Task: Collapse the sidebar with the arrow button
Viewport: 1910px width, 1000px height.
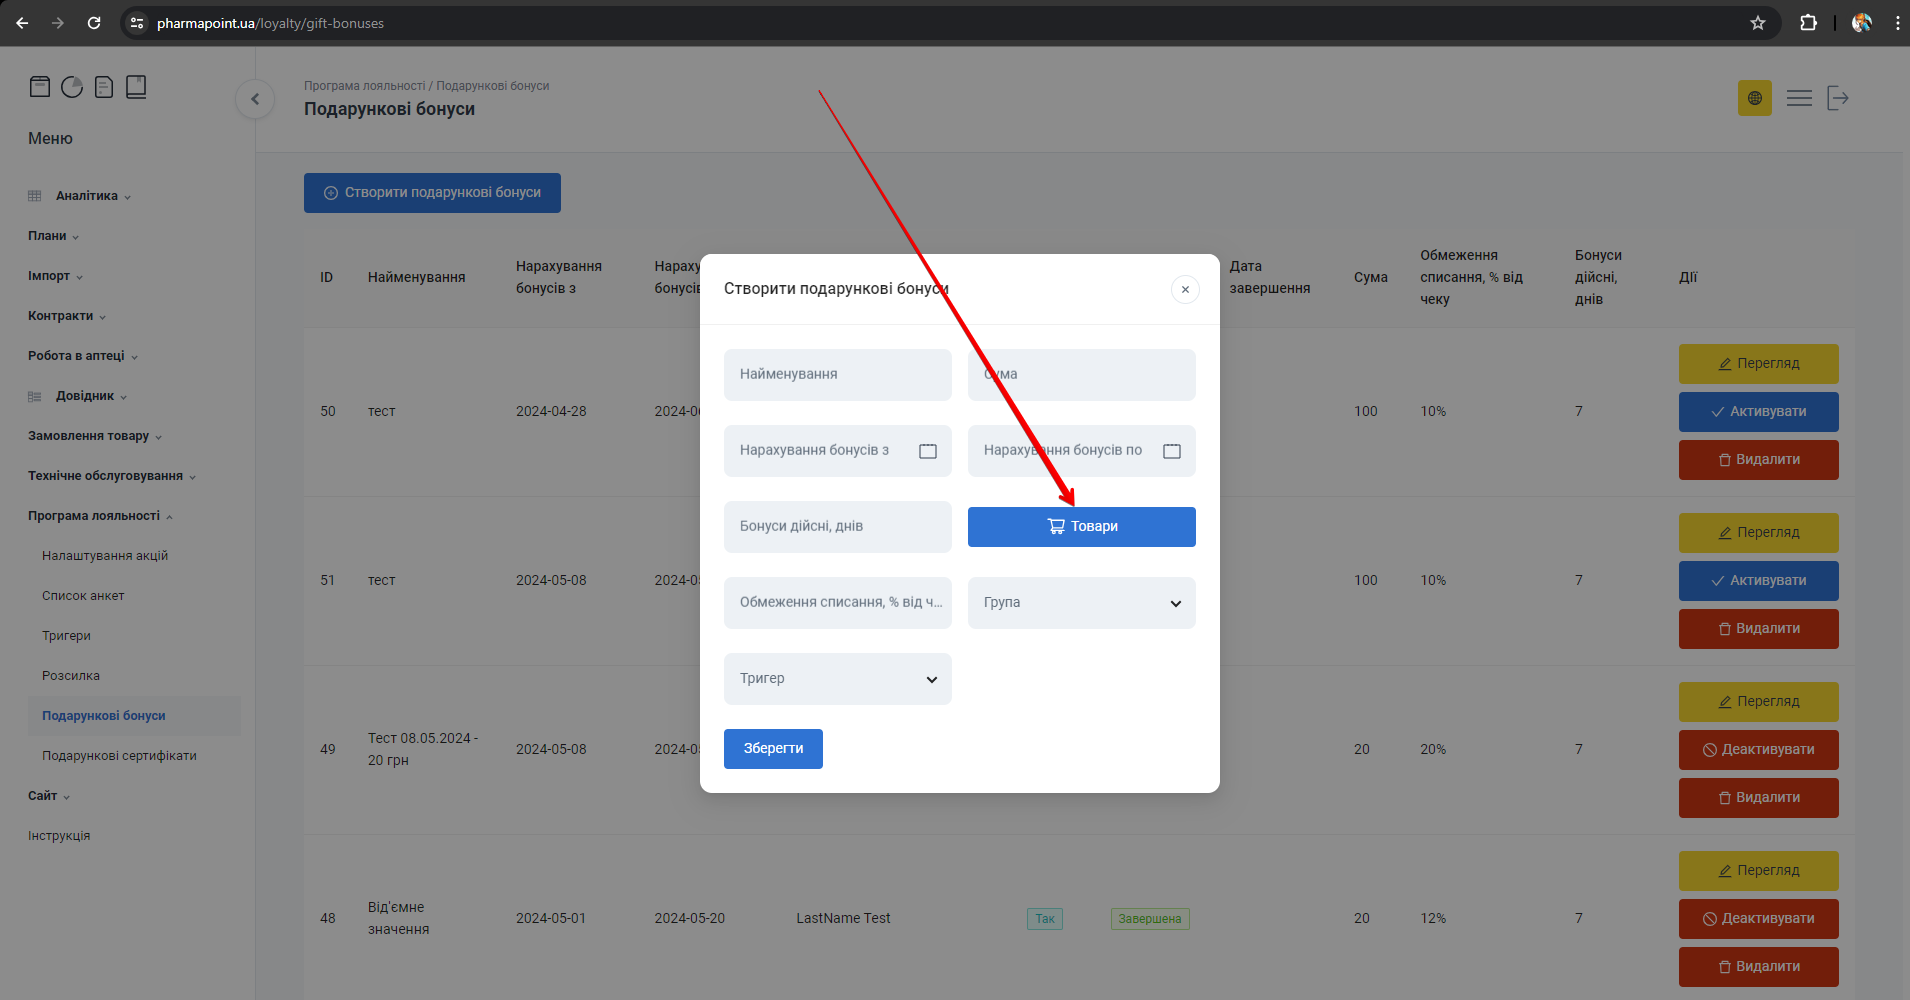Action: coord(255,99)
